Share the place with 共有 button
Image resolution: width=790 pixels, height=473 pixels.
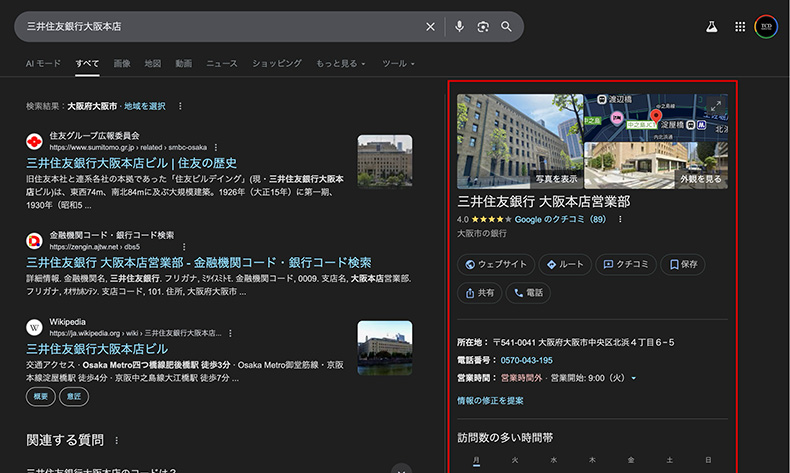click(479, 293)
